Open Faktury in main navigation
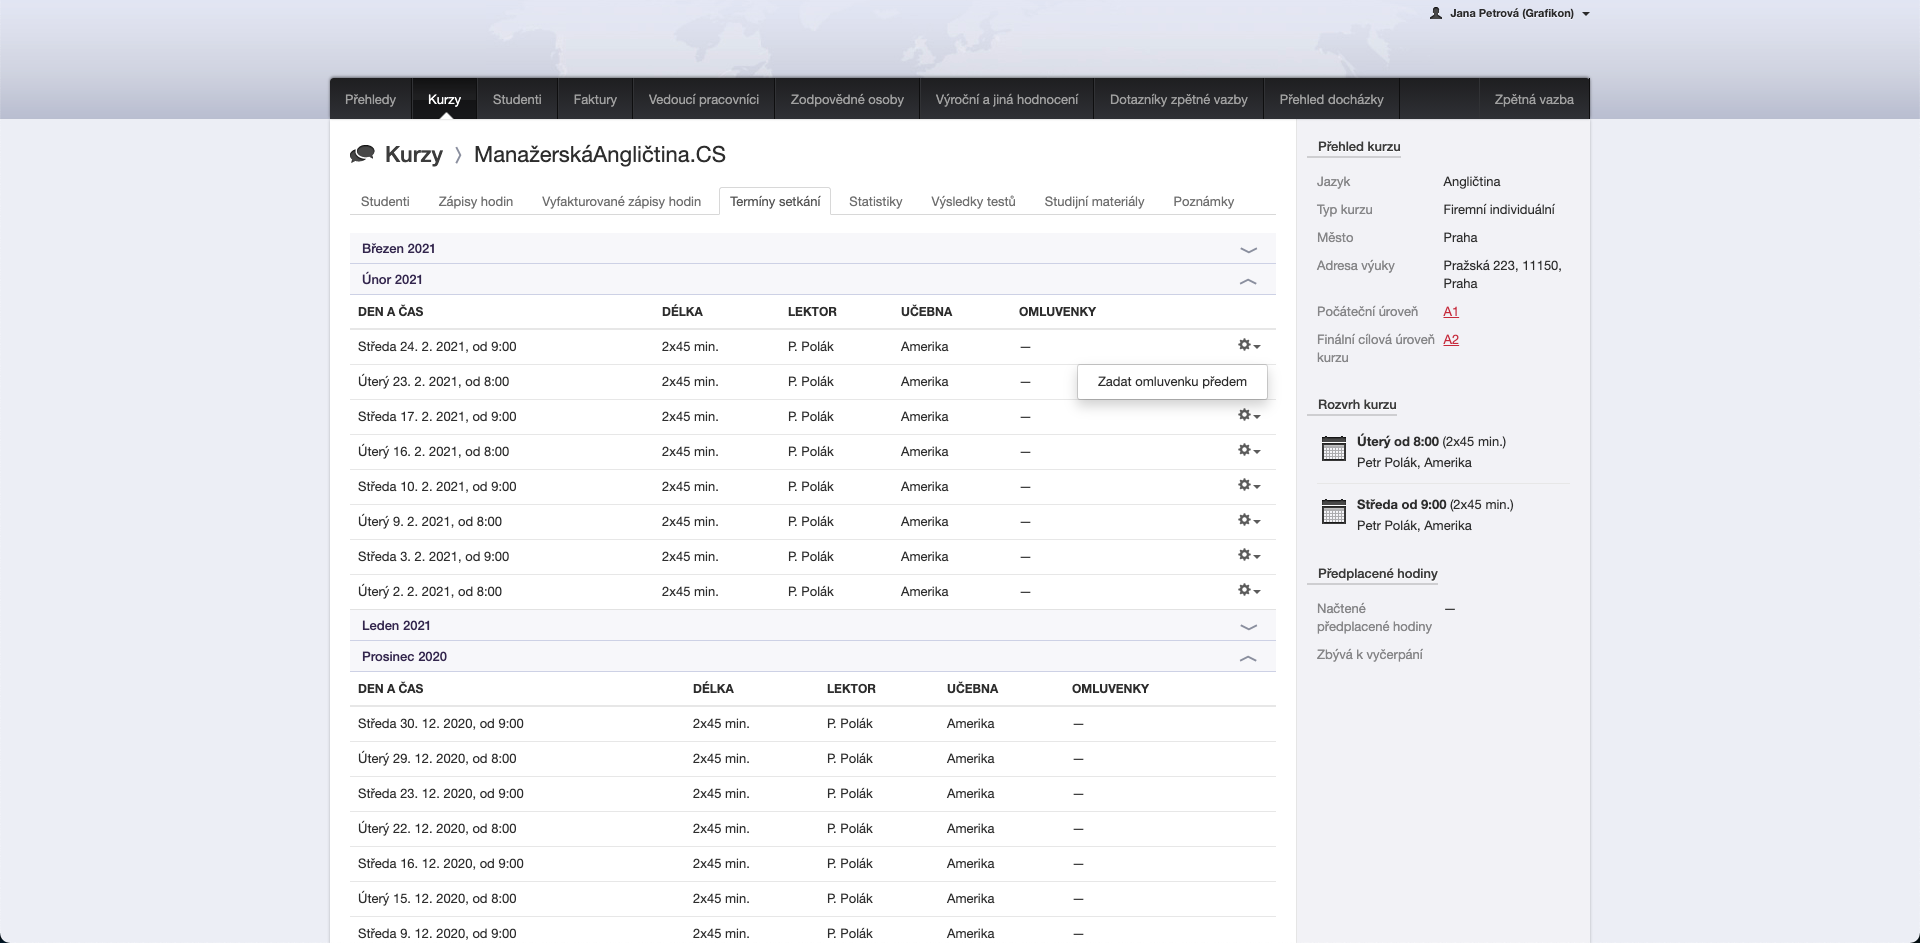This screenshot has width=1920, height=943. tap(595, 99)
